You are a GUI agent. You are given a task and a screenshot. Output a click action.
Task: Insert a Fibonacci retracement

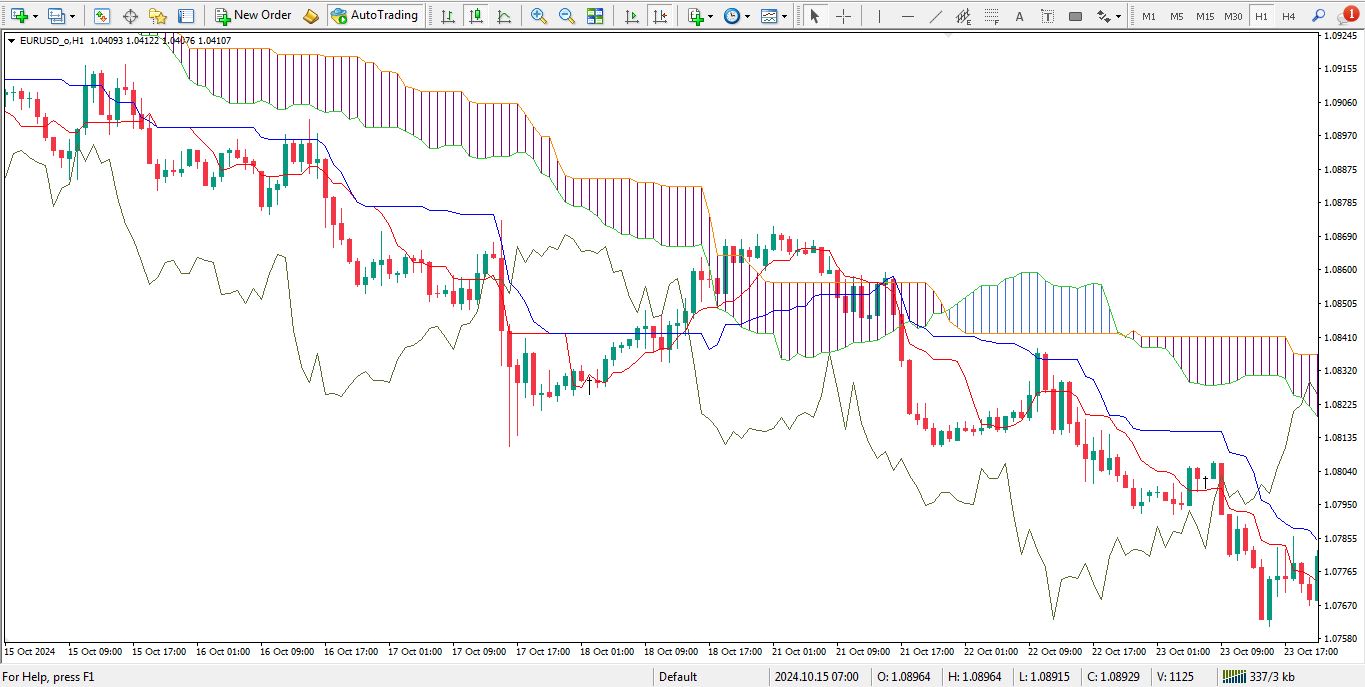[x=991, y=16]
